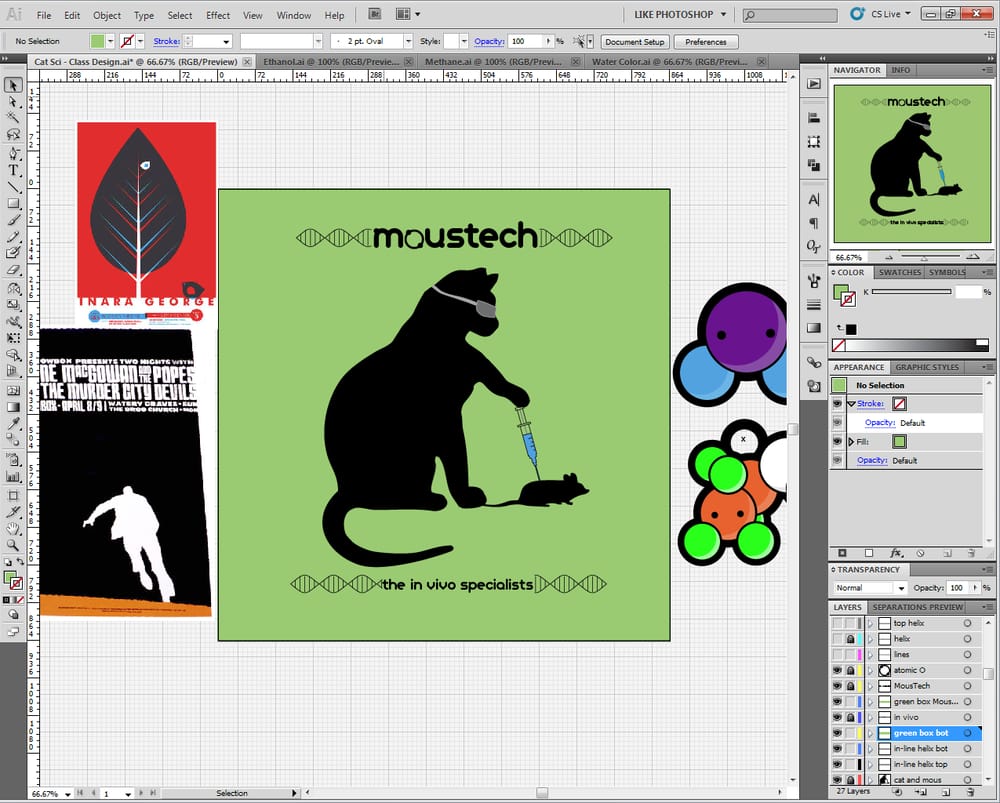
Task: Show the hidden lines layer
Action: pos(837,654)
